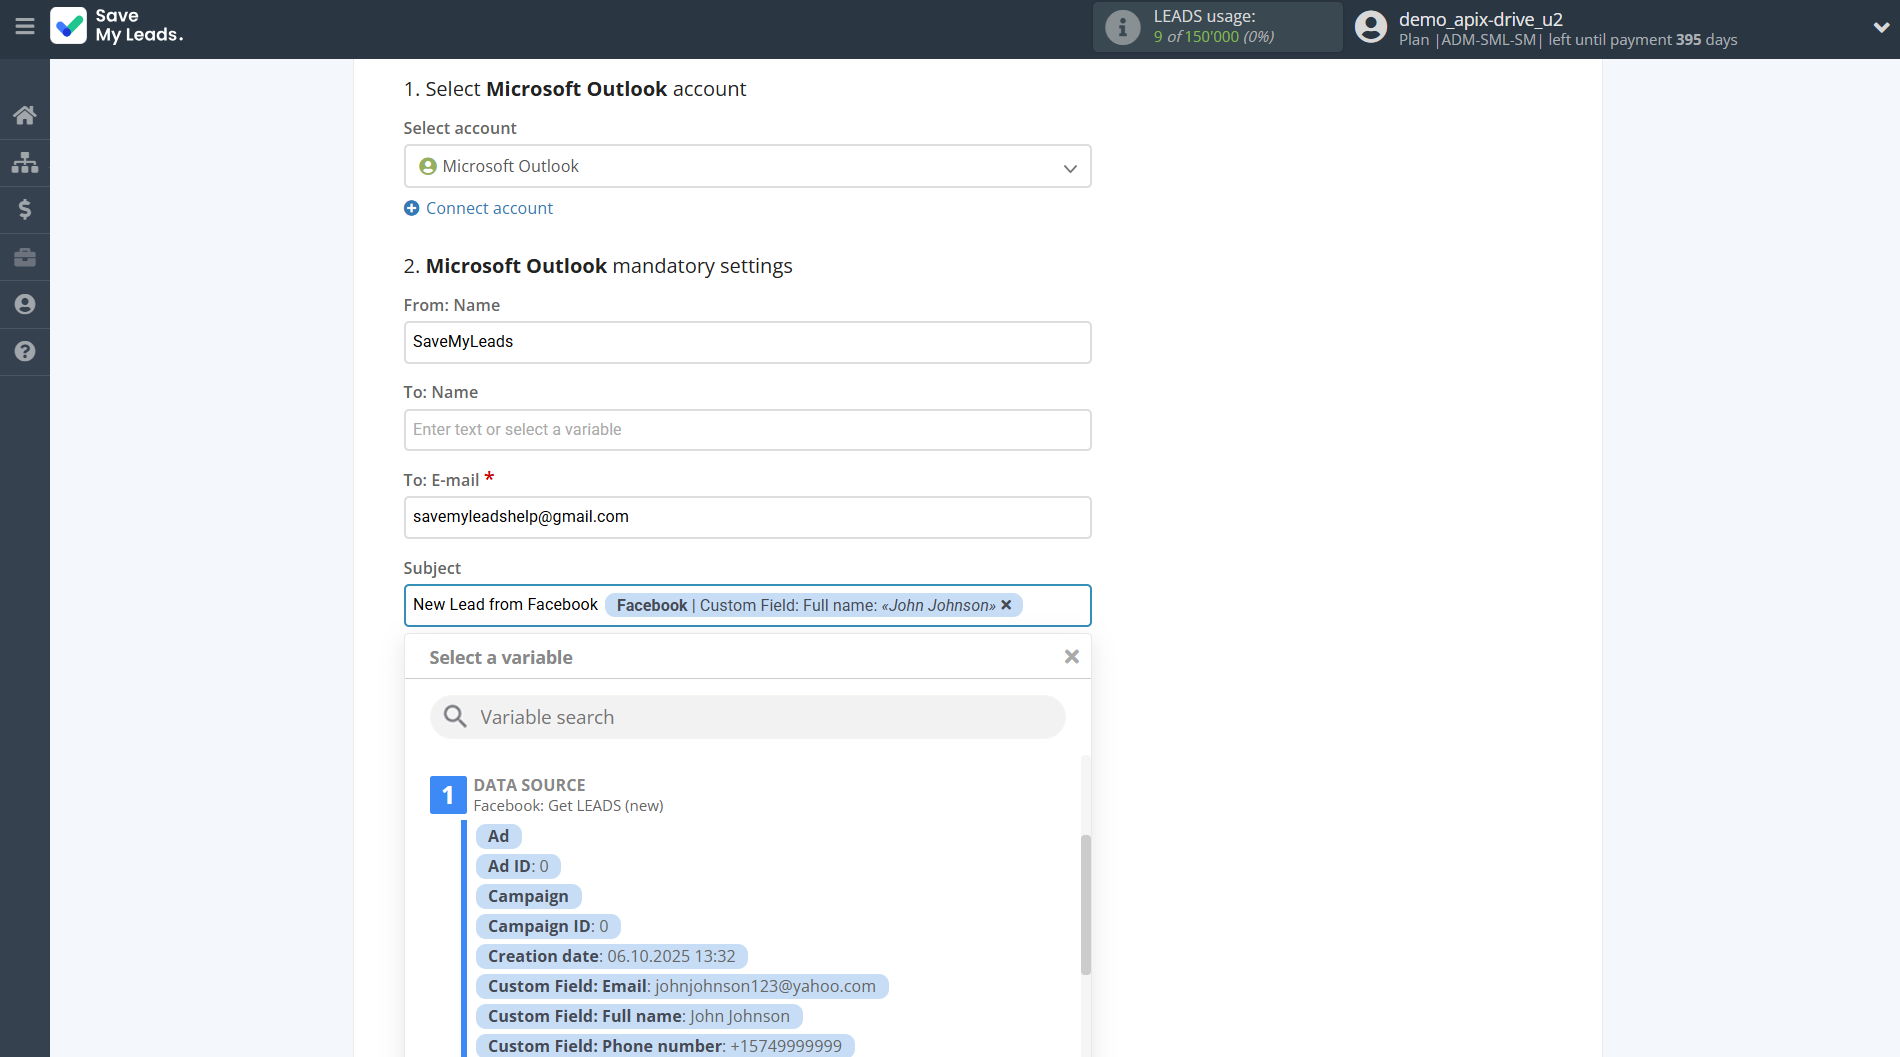1900x1057 pixels.
Task: Select the Ad variable from Data Source
Action: [498, 836]
